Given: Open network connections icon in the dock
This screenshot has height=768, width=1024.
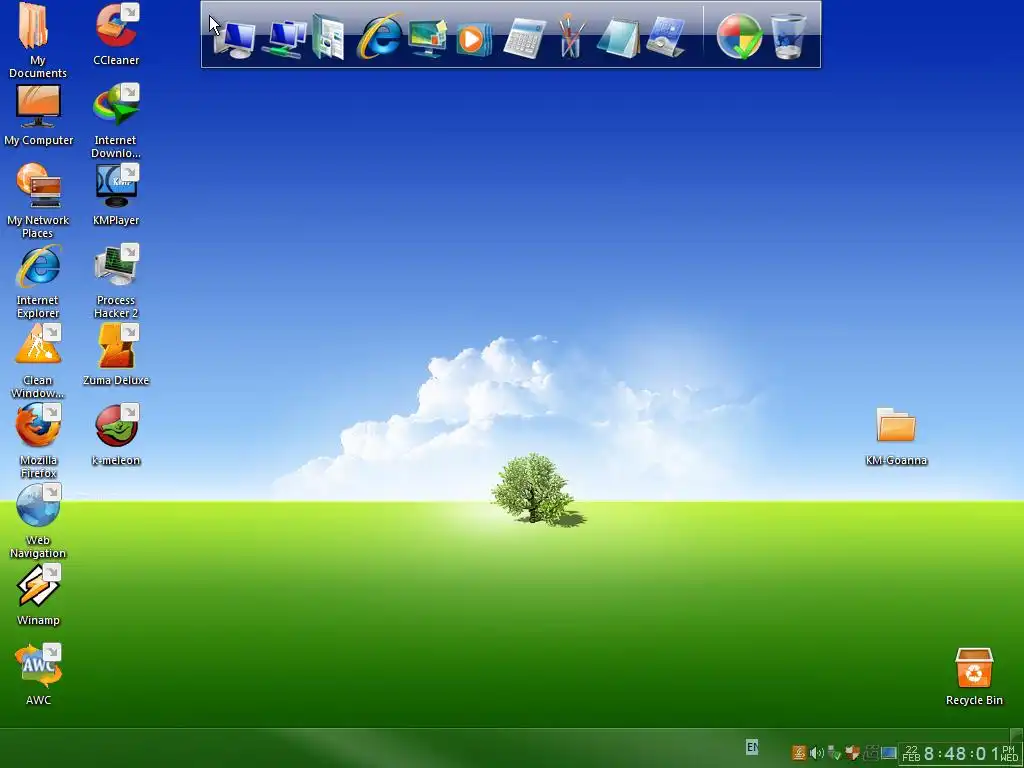Looking at the screenshot, I should [x=284, y=39].
